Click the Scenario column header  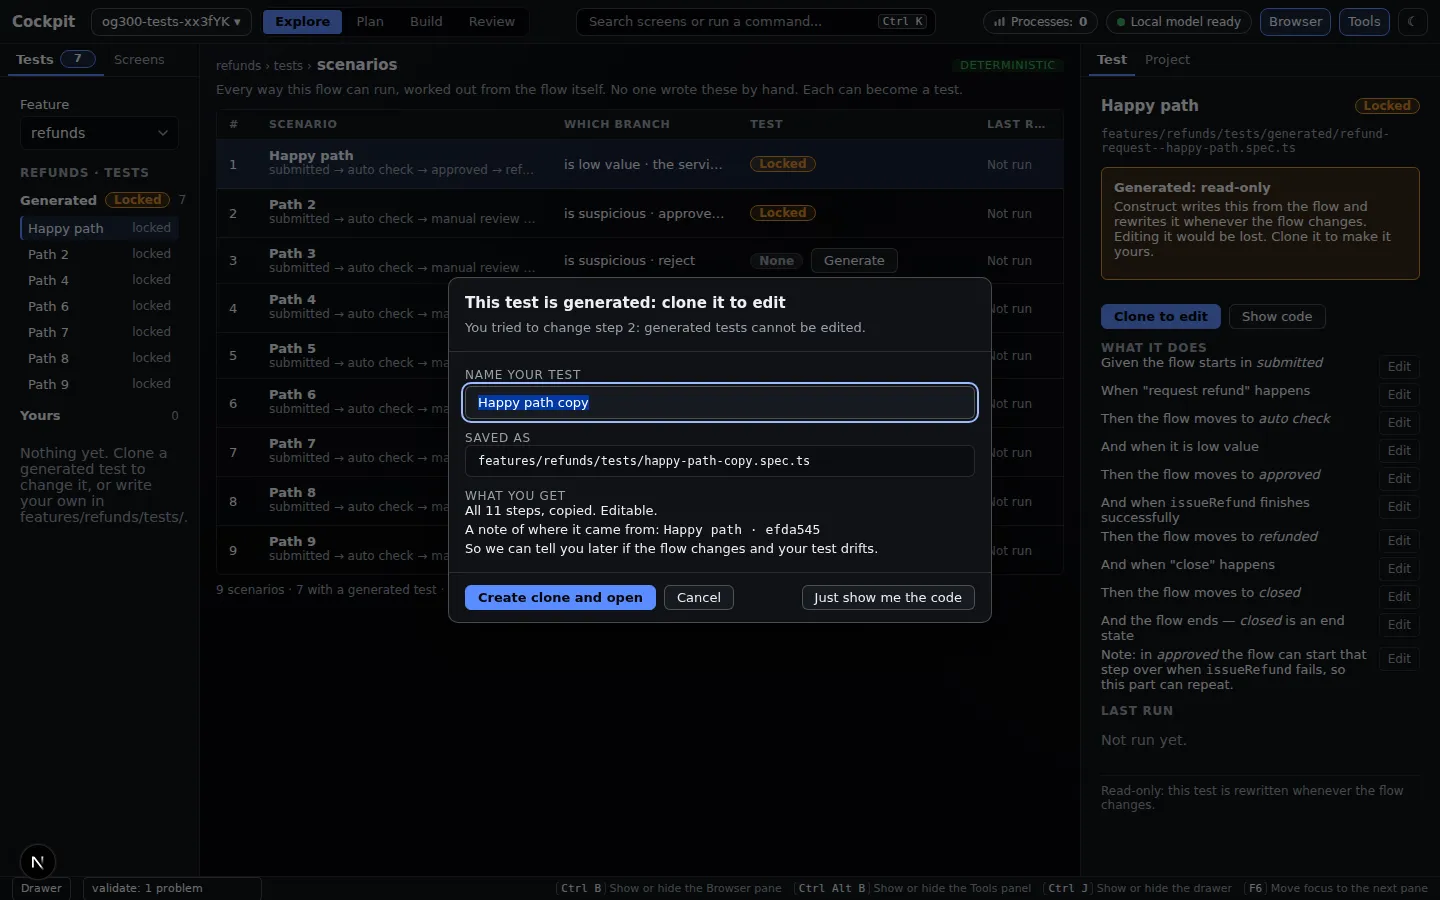tap(303, 124)
